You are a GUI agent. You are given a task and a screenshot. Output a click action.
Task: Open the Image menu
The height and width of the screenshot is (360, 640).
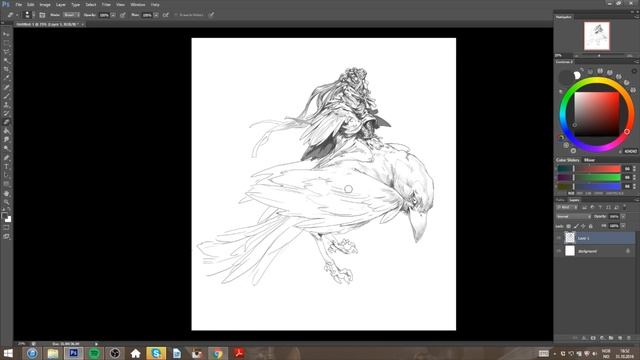click(x=45, y=4)
